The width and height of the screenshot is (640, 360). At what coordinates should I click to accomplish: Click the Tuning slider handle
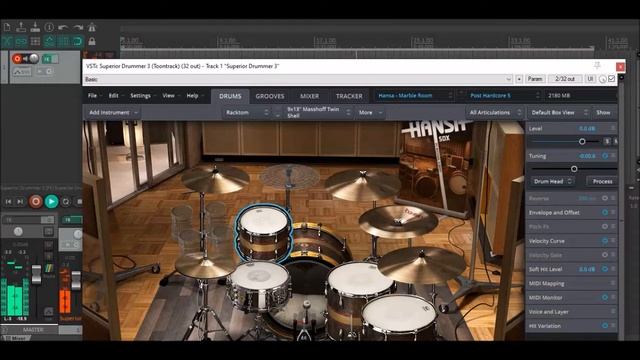pyautogui.click(x=574, y=169)
